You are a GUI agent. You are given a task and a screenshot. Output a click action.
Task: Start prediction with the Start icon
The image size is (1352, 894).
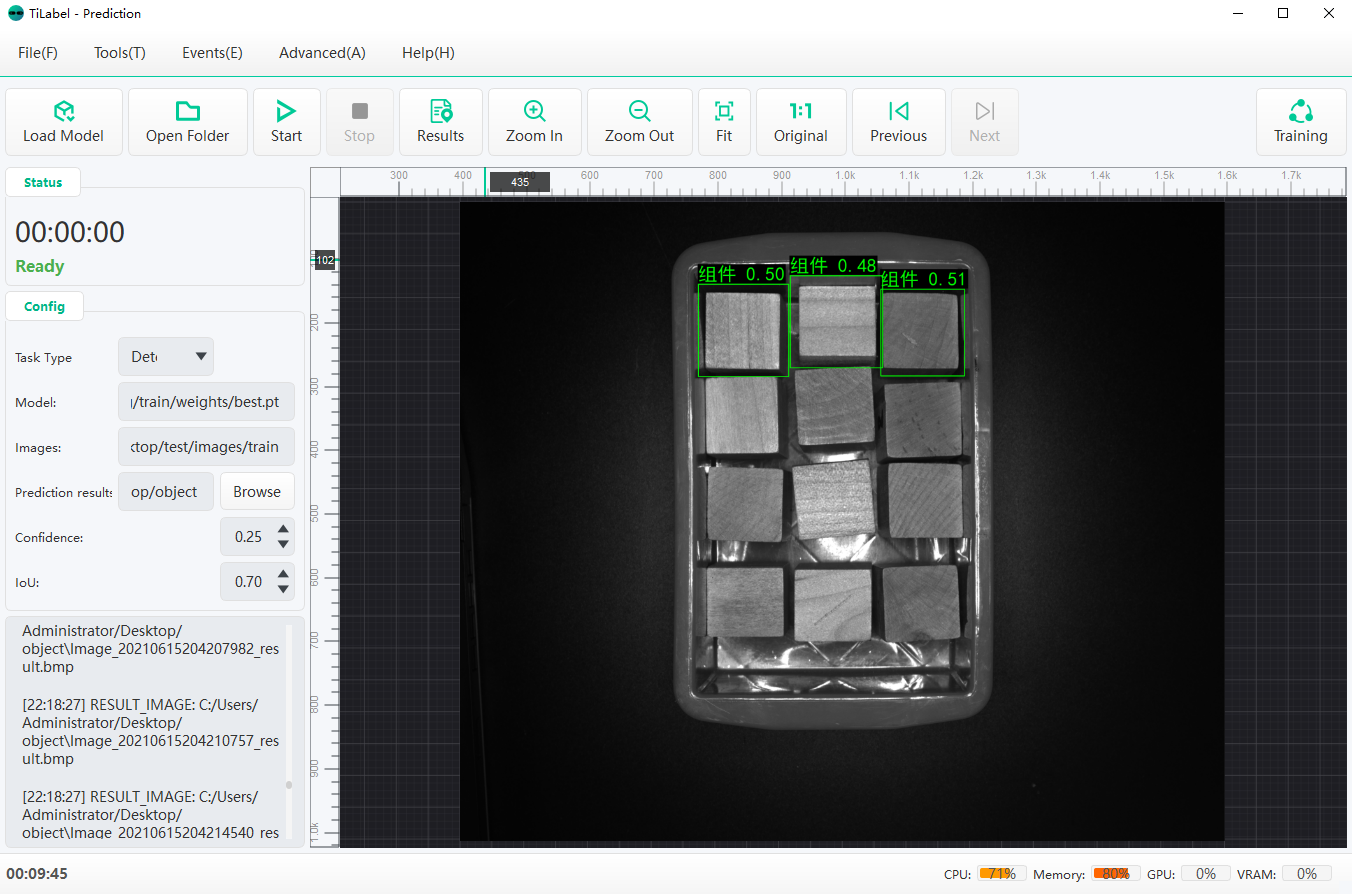pos(286,121)
